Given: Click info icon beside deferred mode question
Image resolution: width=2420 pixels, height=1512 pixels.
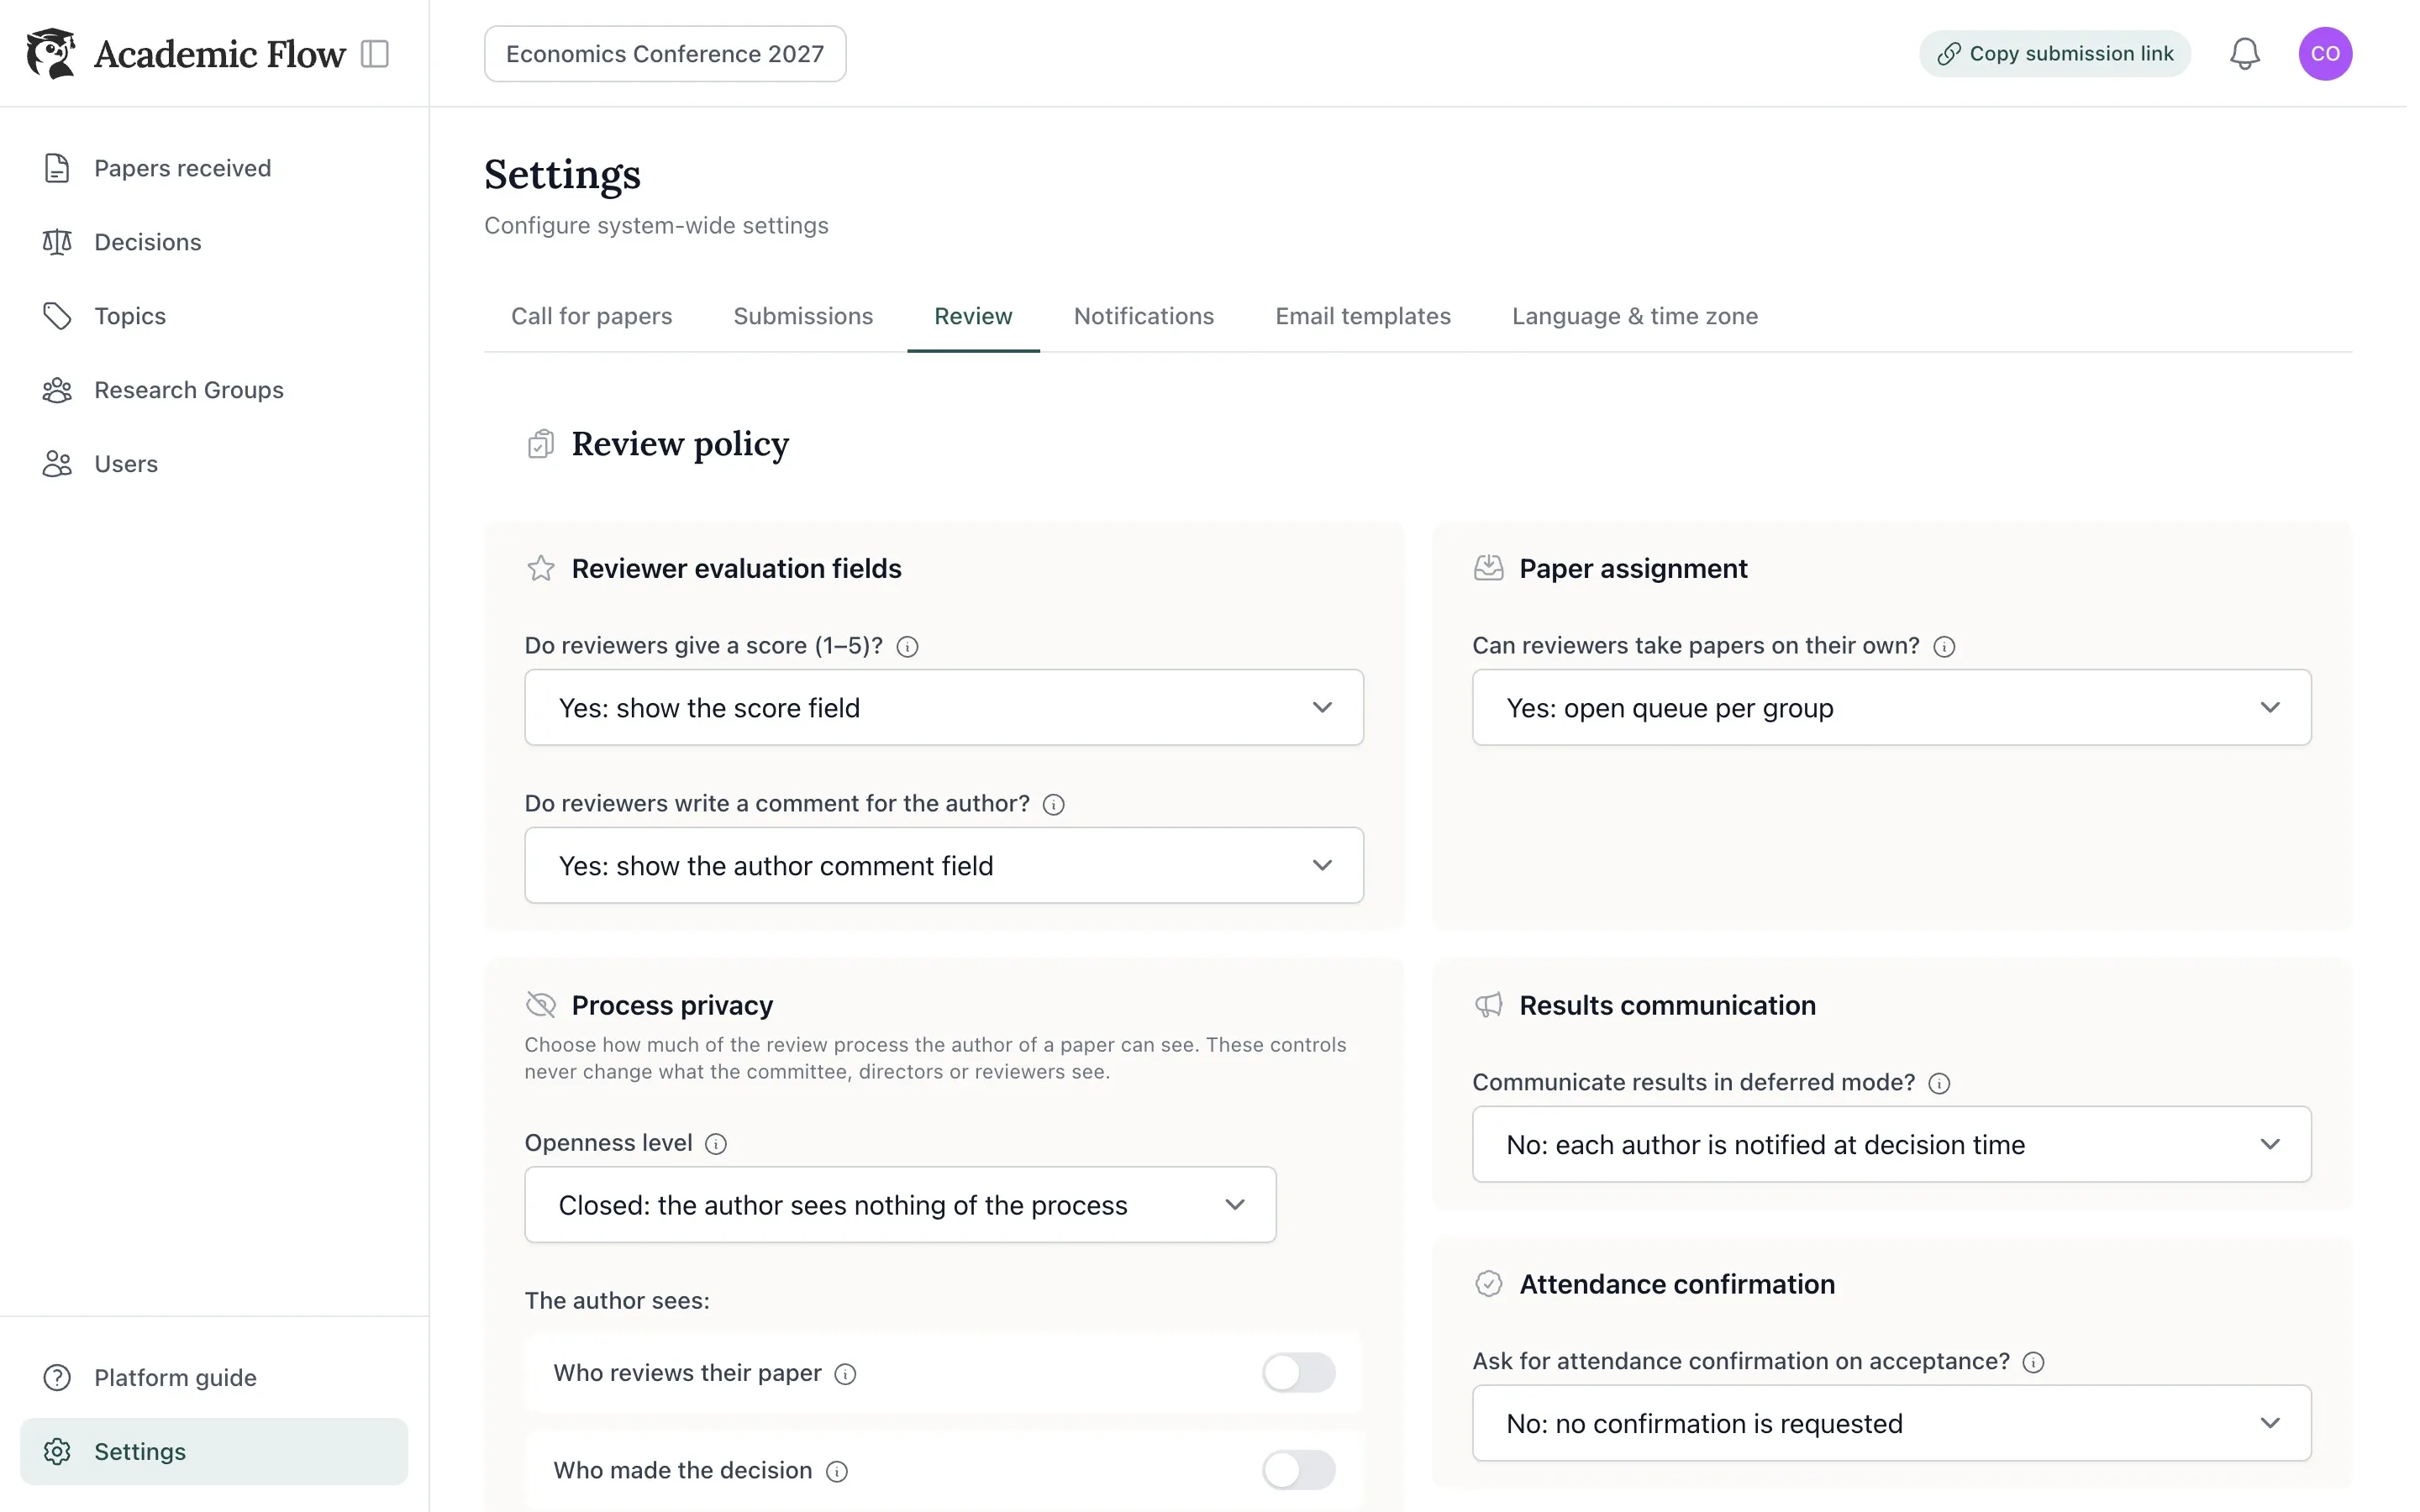Looking at the screenshot, I should tap(1939, 1084).
